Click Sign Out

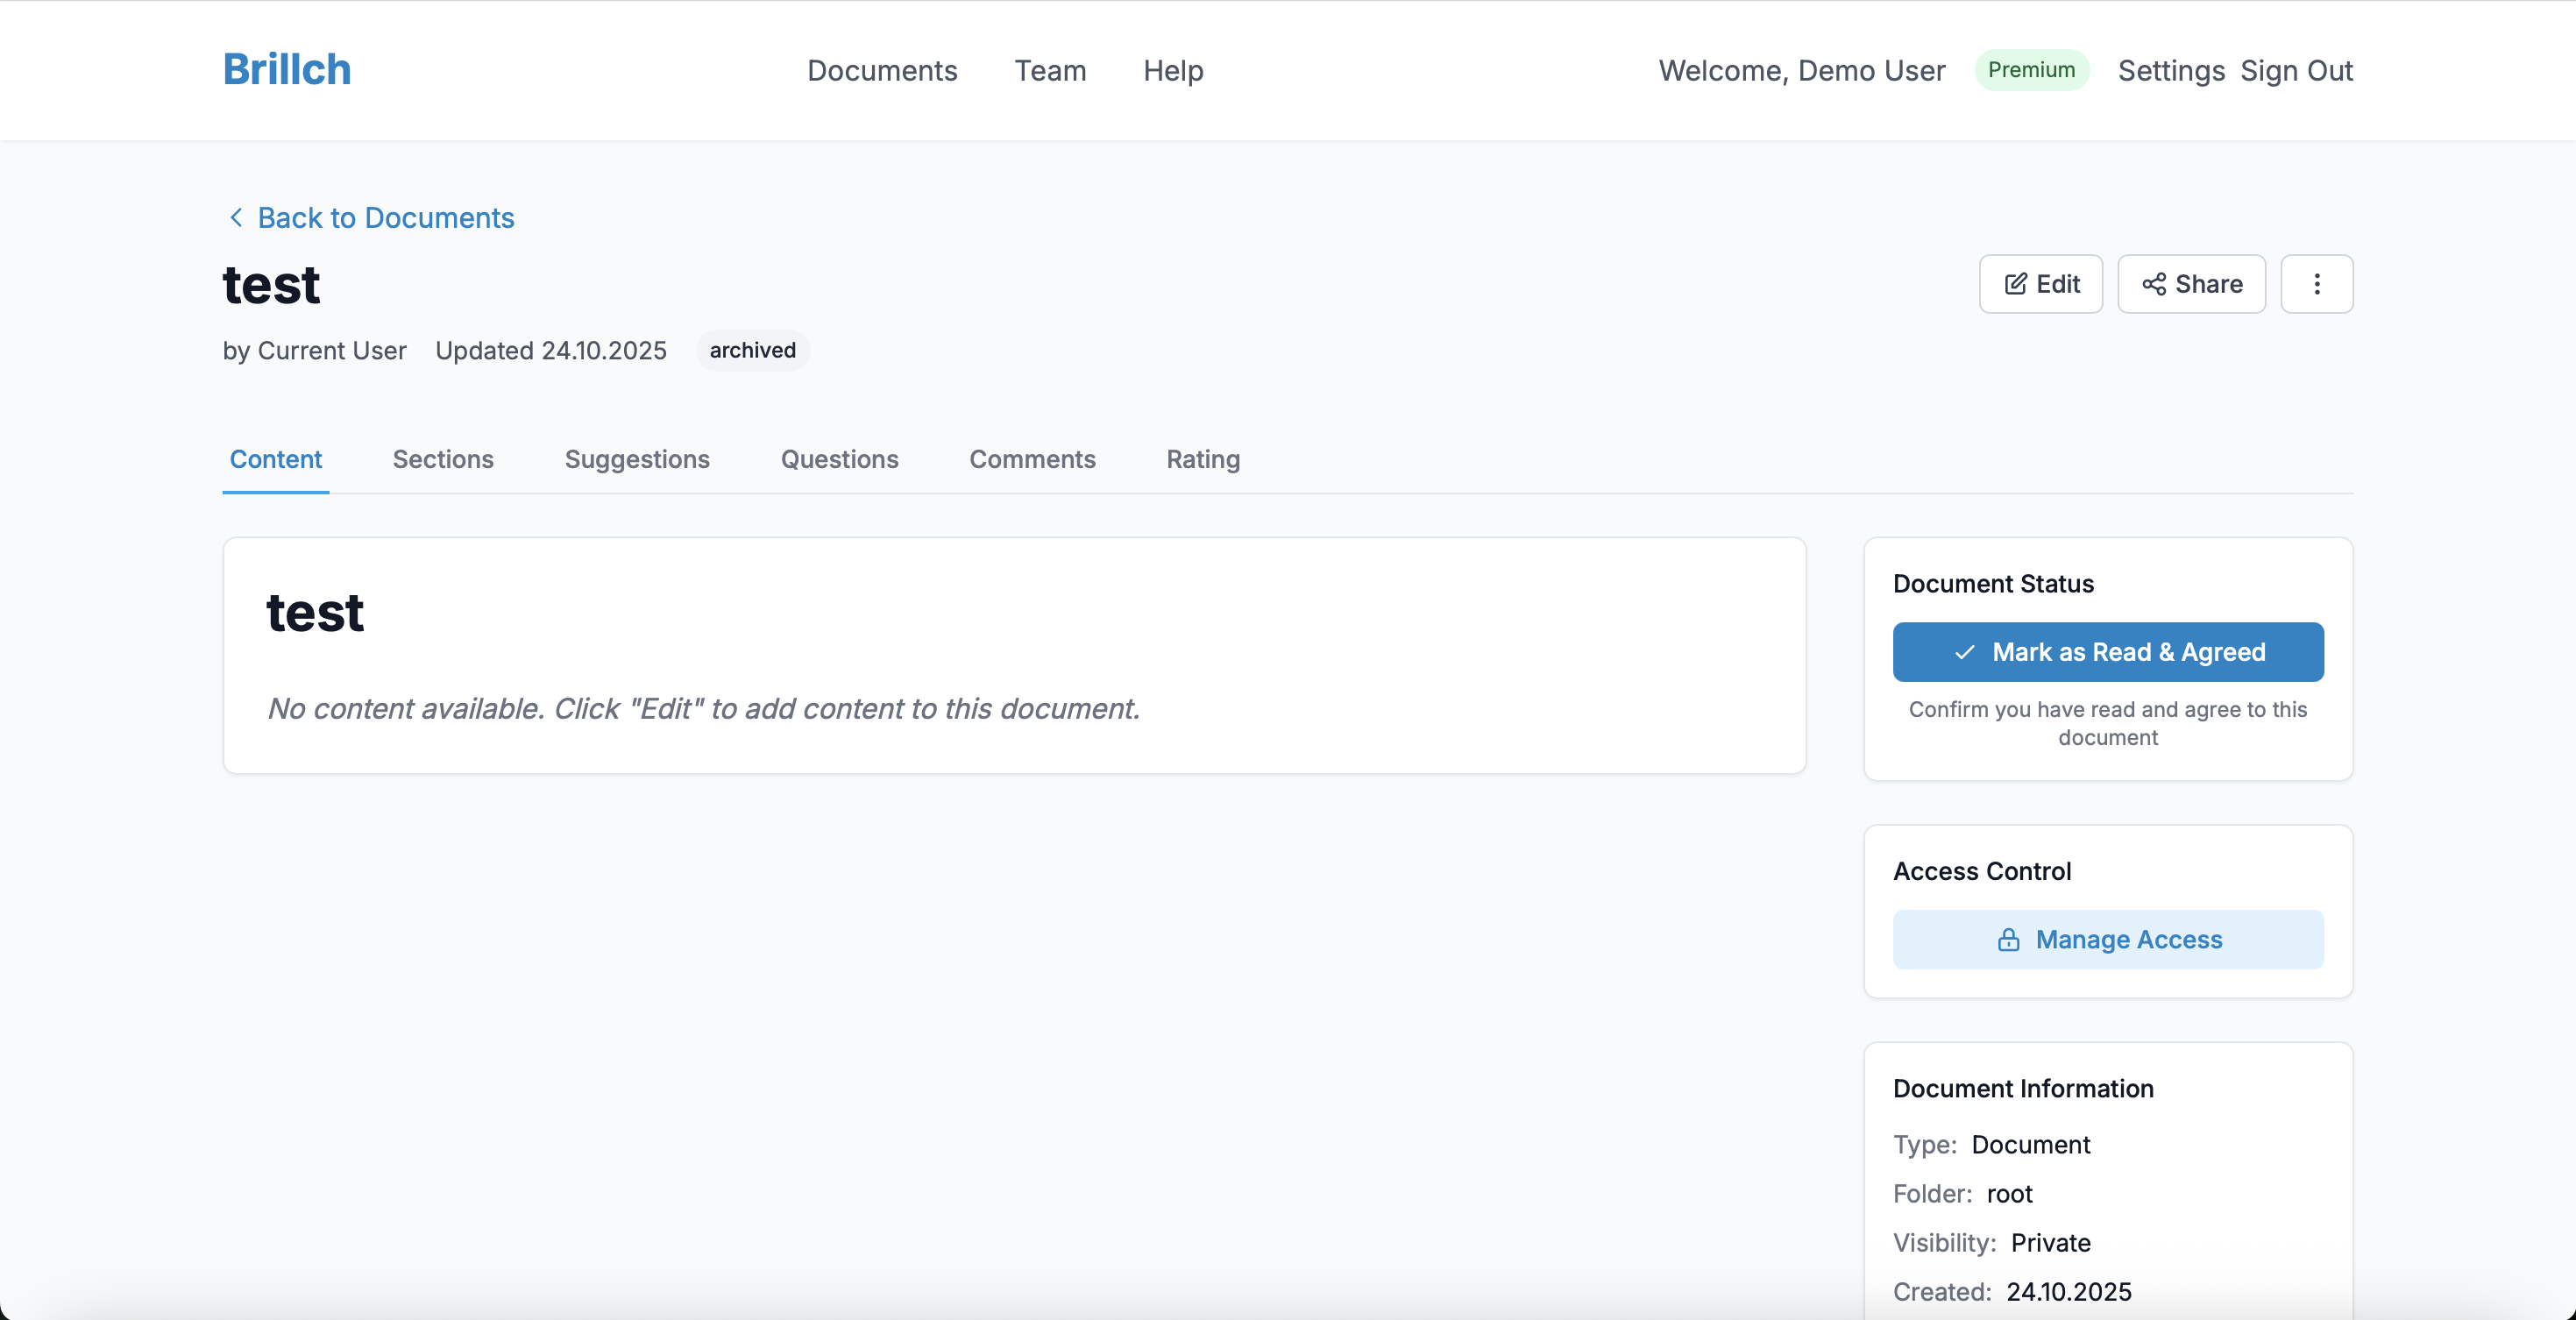tap(2296, 71)
